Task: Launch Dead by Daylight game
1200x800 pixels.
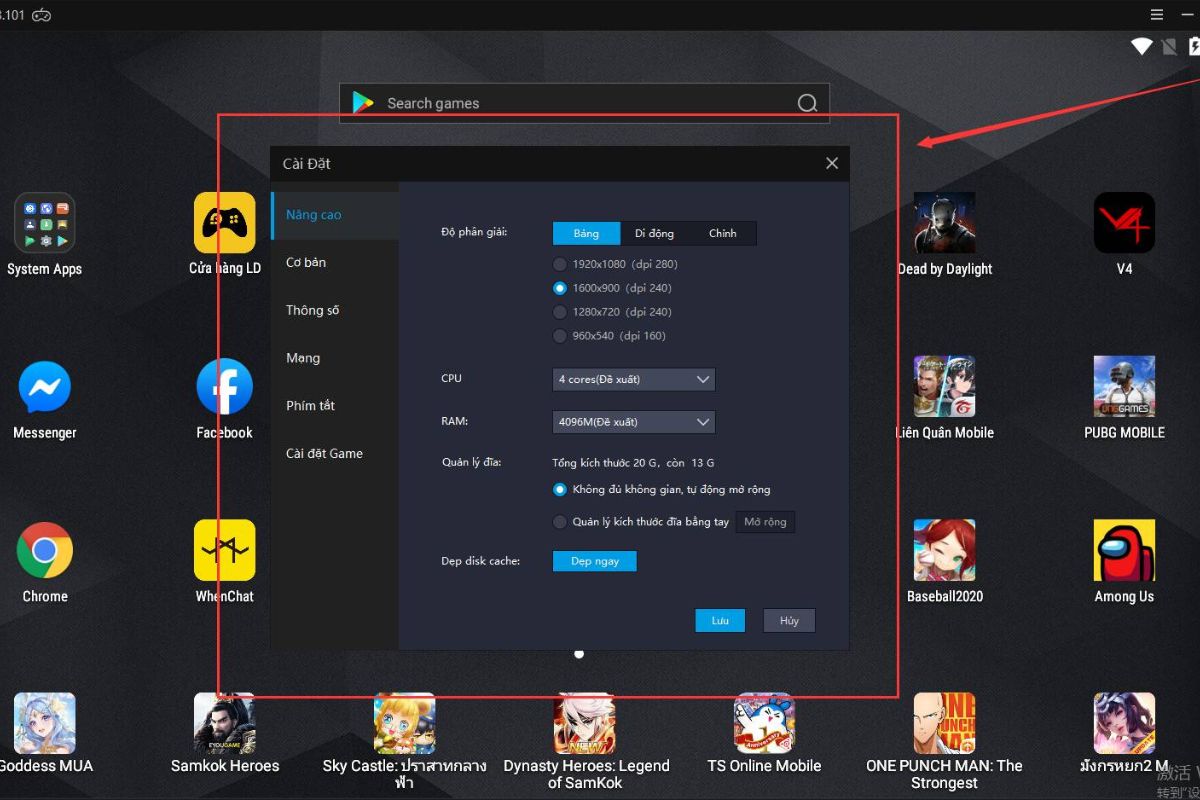Action: (945, 222)
